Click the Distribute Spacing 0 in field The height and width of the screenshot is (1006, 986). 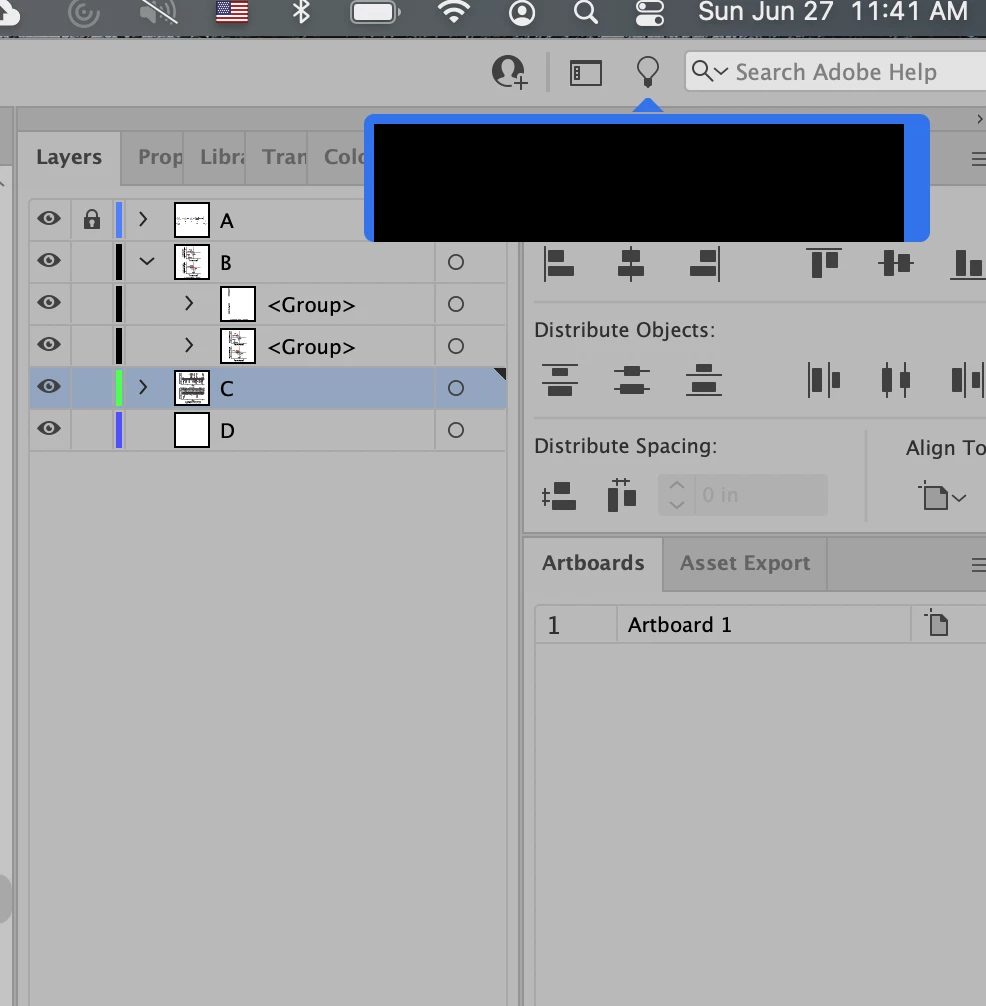pyautogui.click(x=761, y=495)
